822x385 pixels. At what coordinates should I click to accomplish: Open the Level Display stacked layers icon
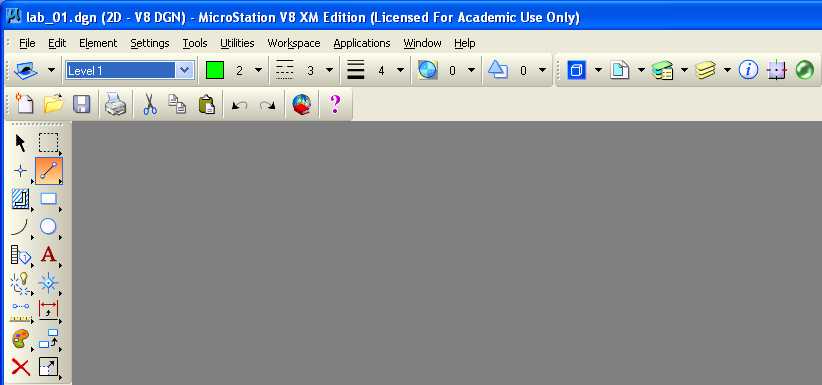coord(705,70)
